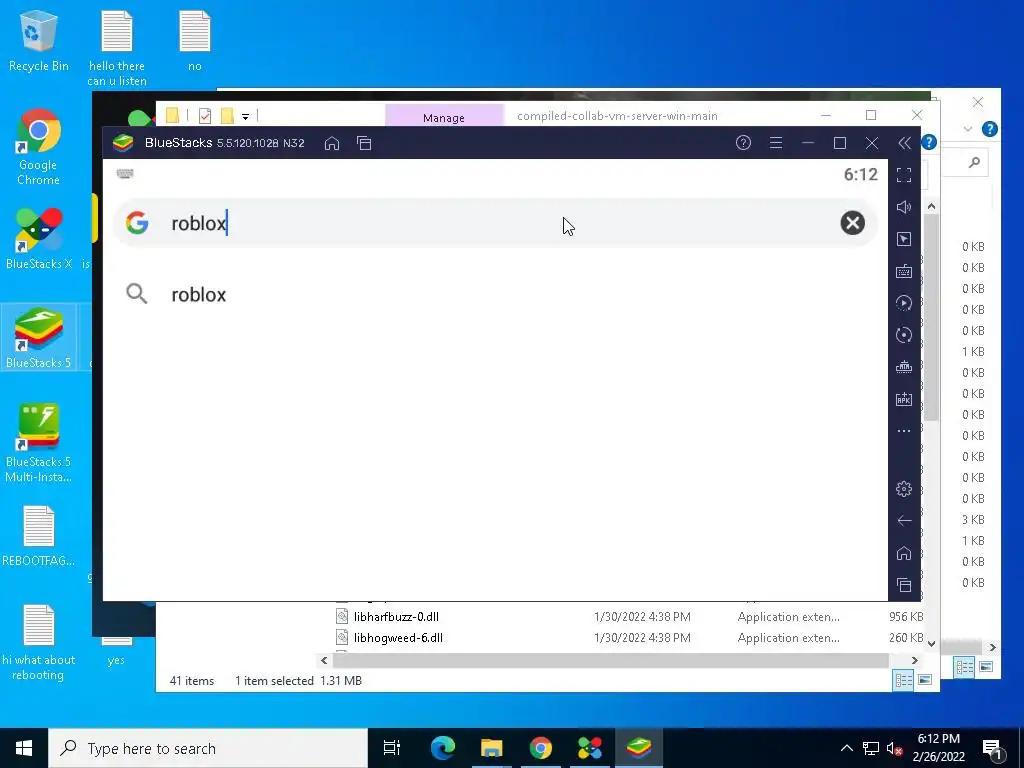This screenshot has width=1024, height=768.
Task: Select Google Chrome desktop shortcut
Action: [38, 148]
